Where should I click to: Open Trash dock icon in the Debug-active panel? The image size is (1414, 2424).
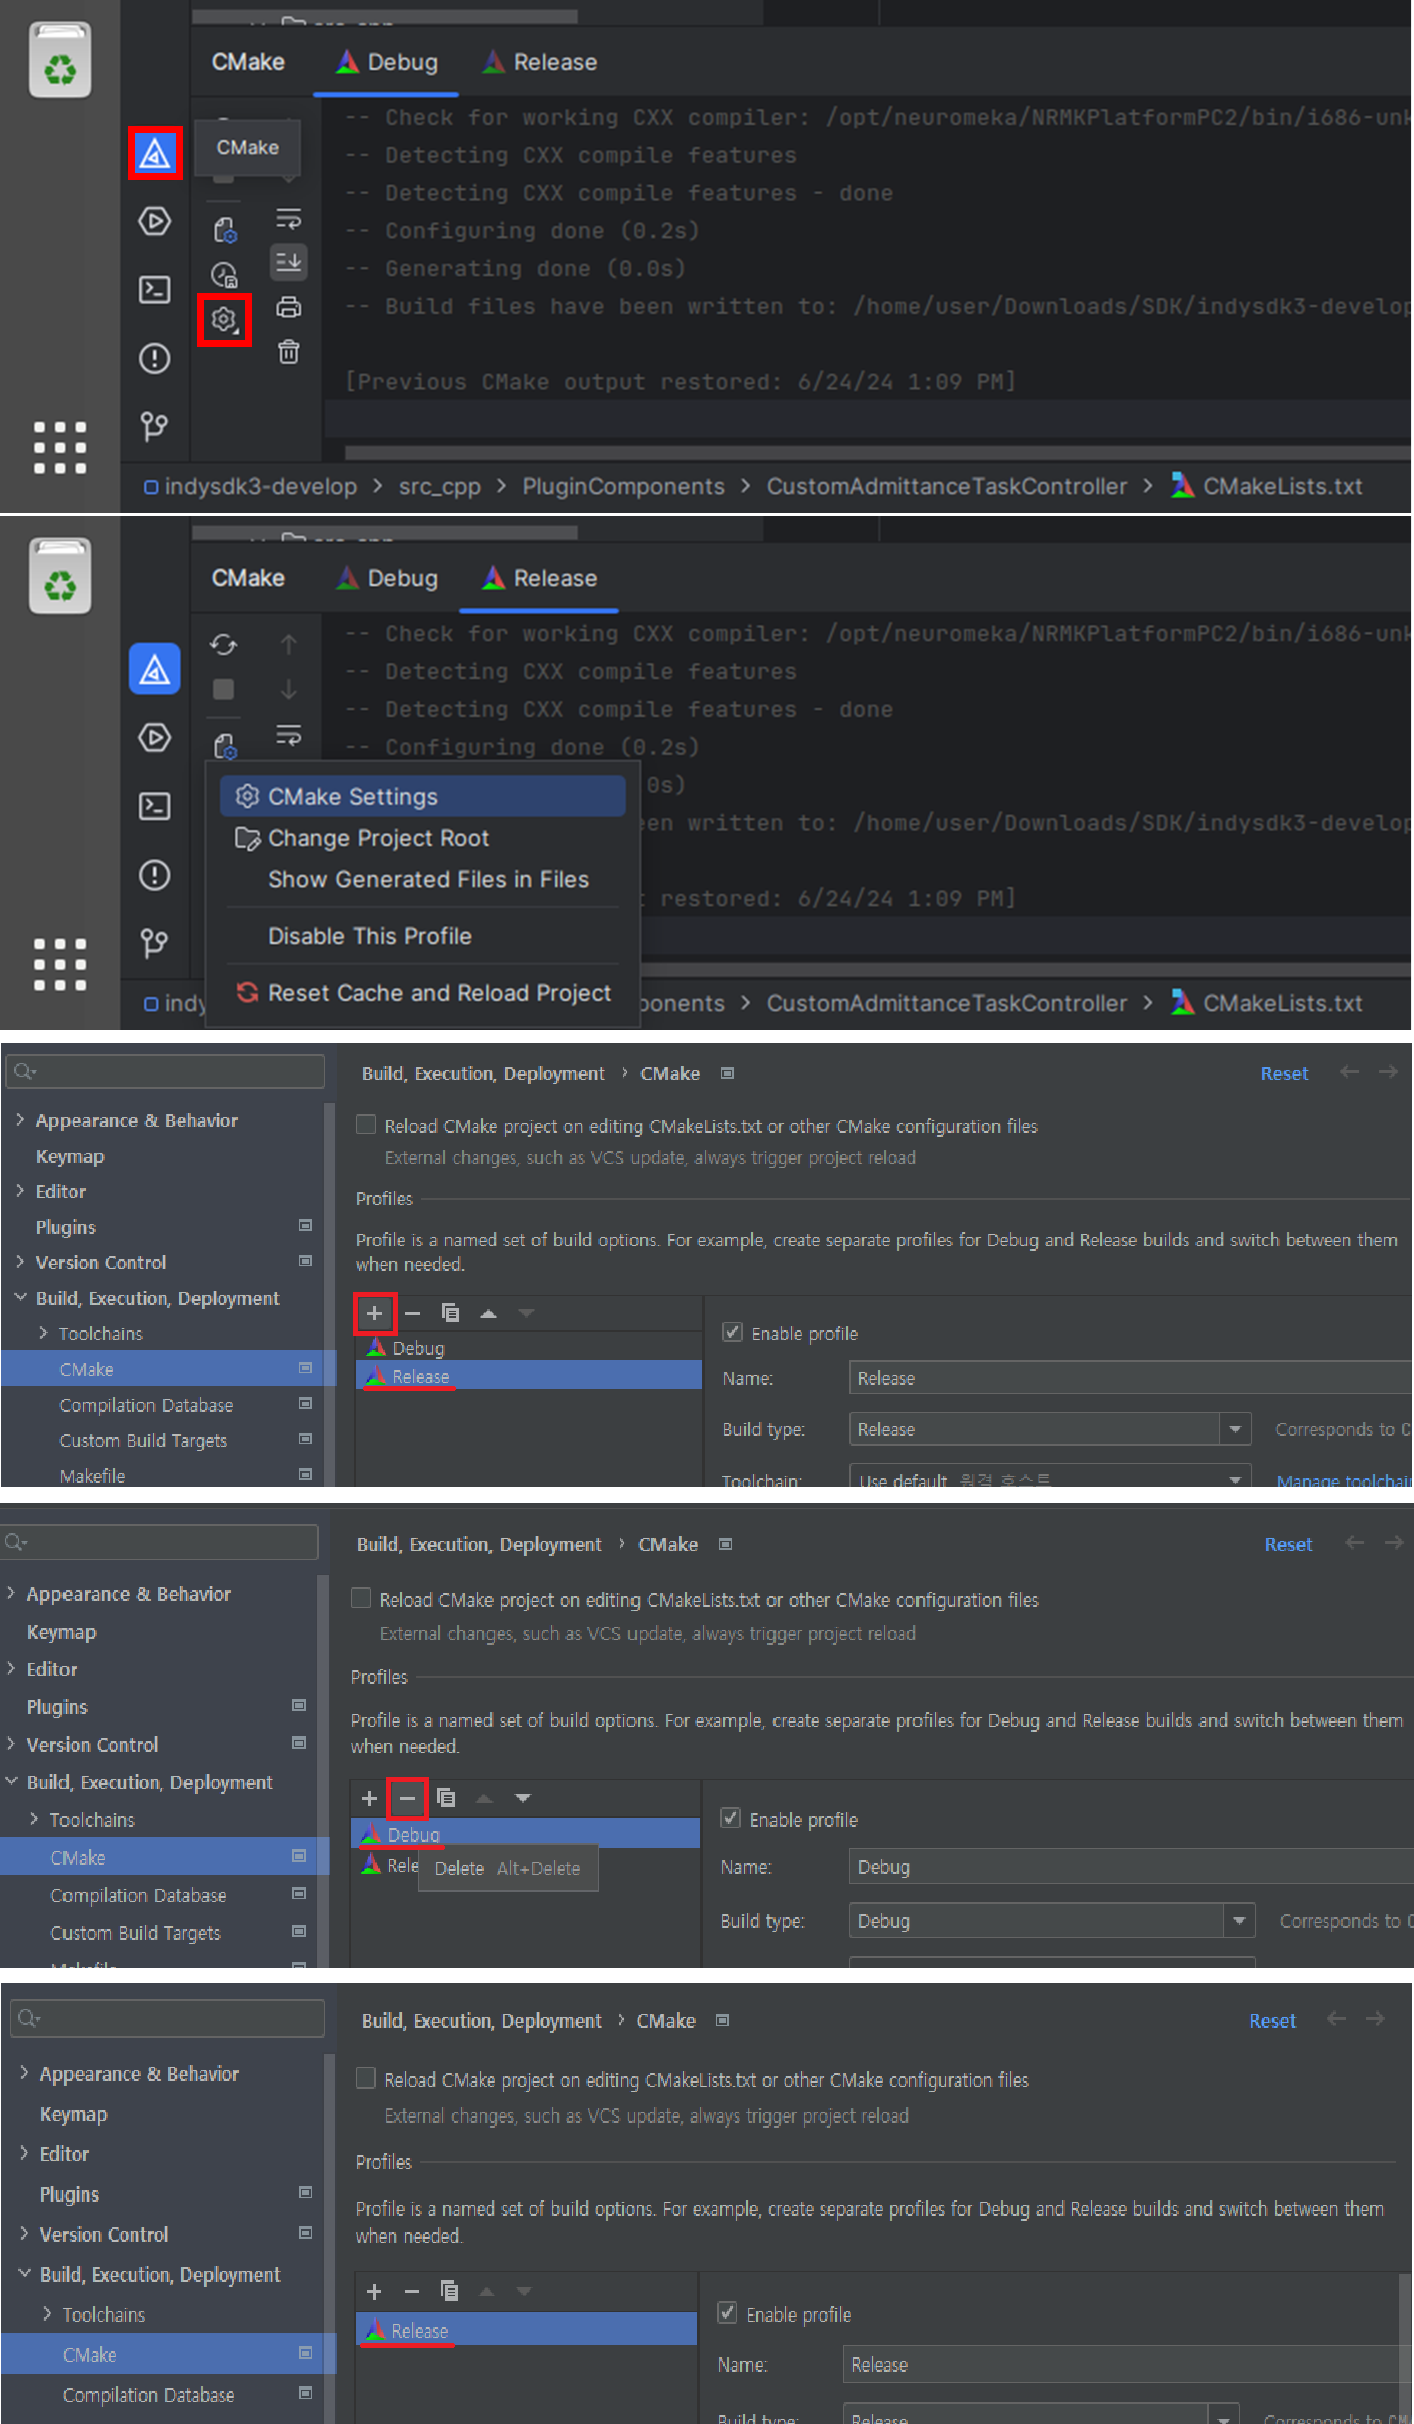[60, 61]
